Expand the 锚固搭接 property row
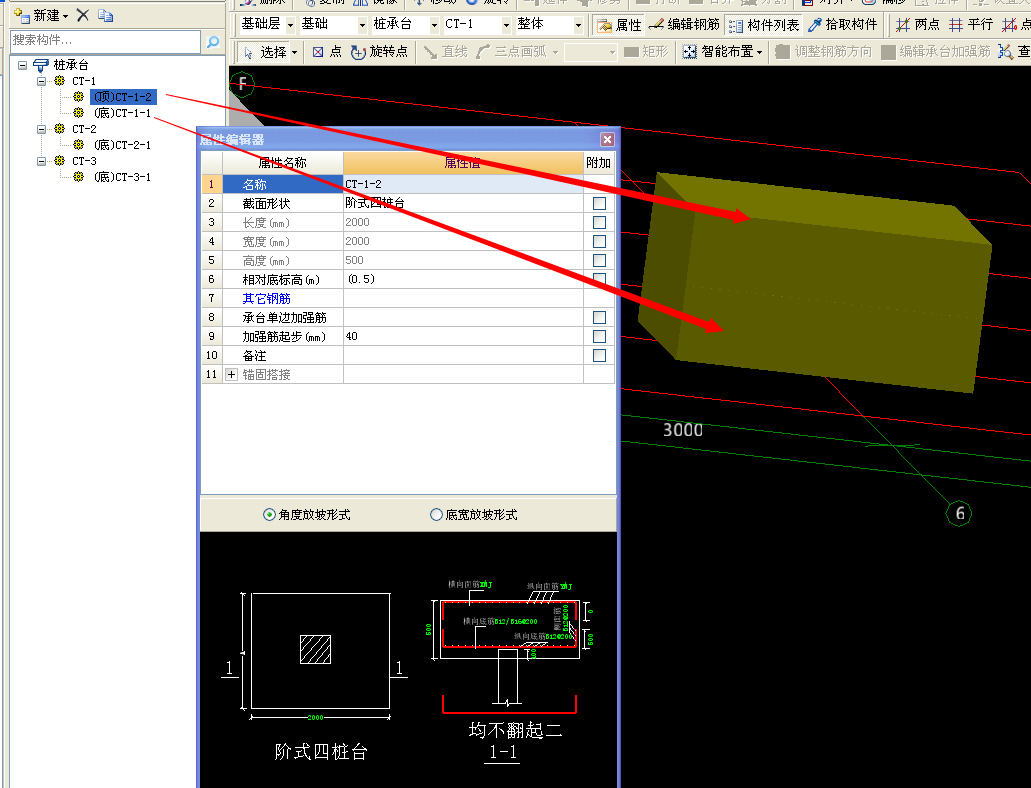This screenshot has width=1031, height=788. [x=231, y=374]
